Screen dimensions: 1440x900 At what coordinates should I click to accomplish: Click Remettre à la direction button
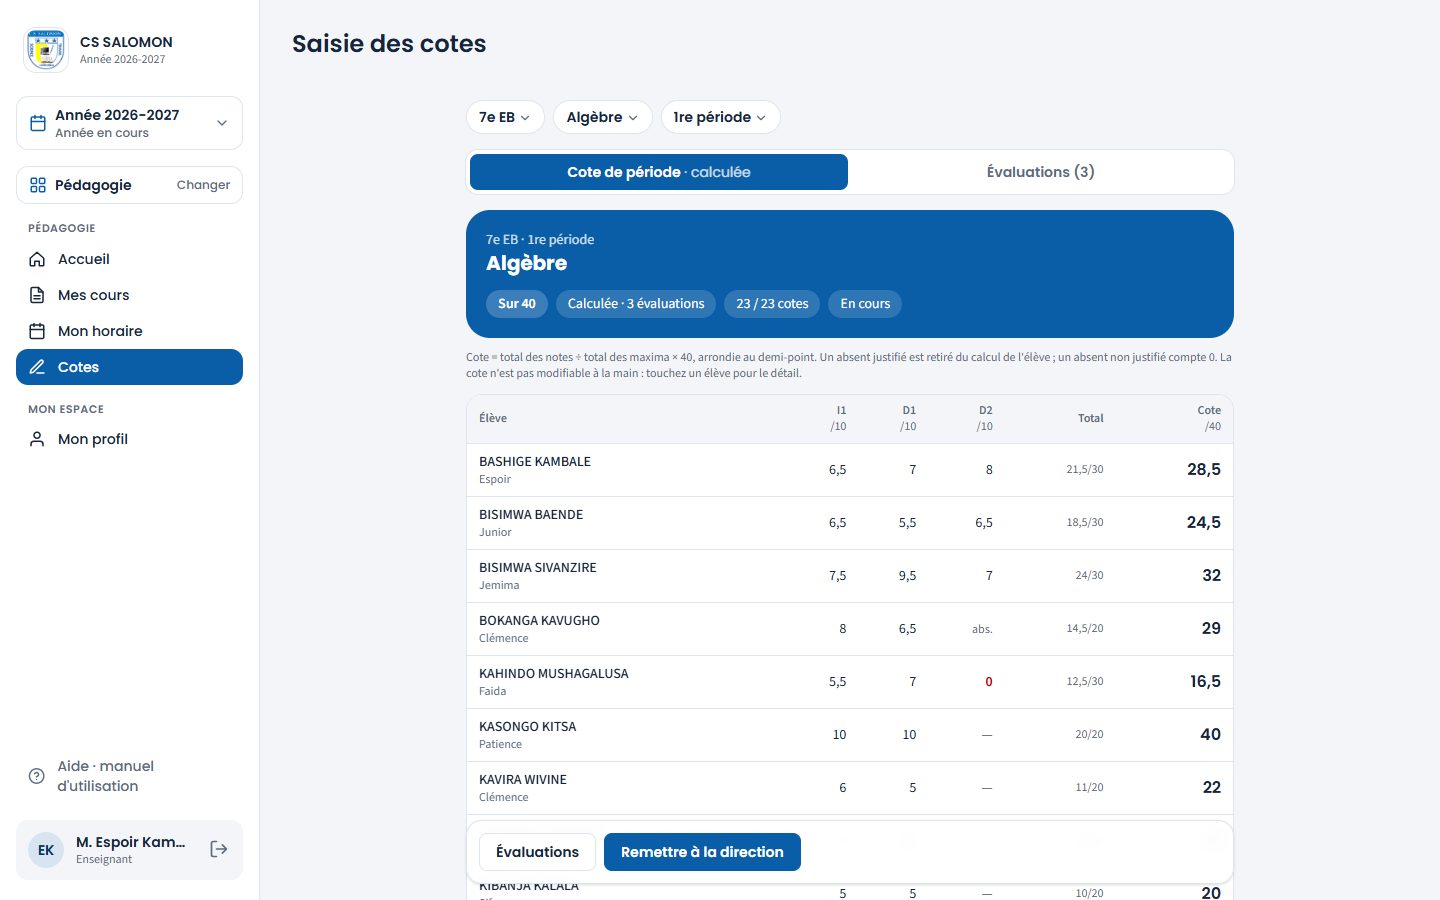pos(702,852)
